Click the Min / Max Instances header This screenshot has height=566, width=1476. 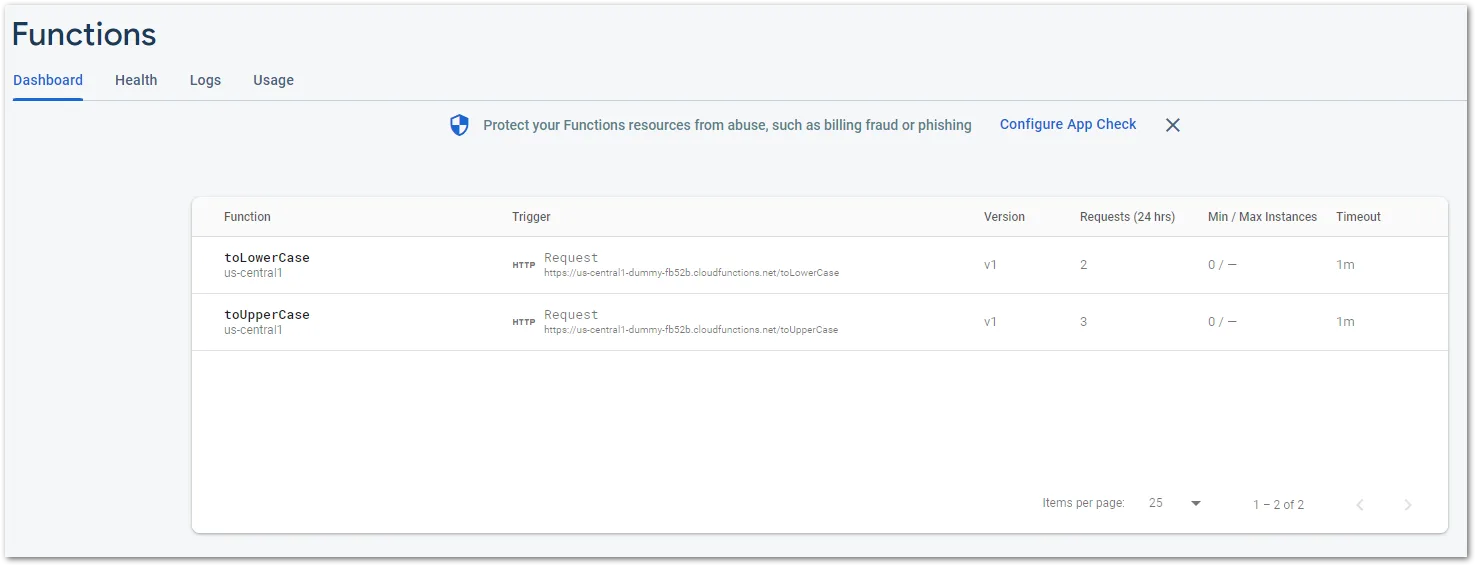[x=1262, y=217]
